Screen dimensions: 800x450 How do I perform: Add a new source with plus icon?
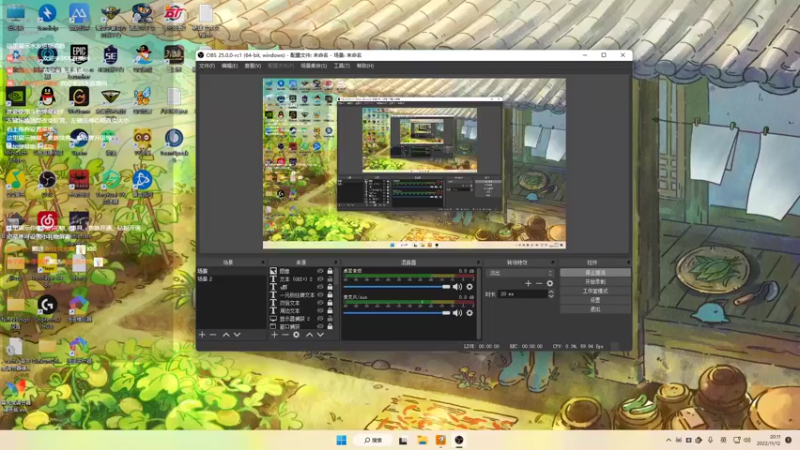[x=274, y=335]
